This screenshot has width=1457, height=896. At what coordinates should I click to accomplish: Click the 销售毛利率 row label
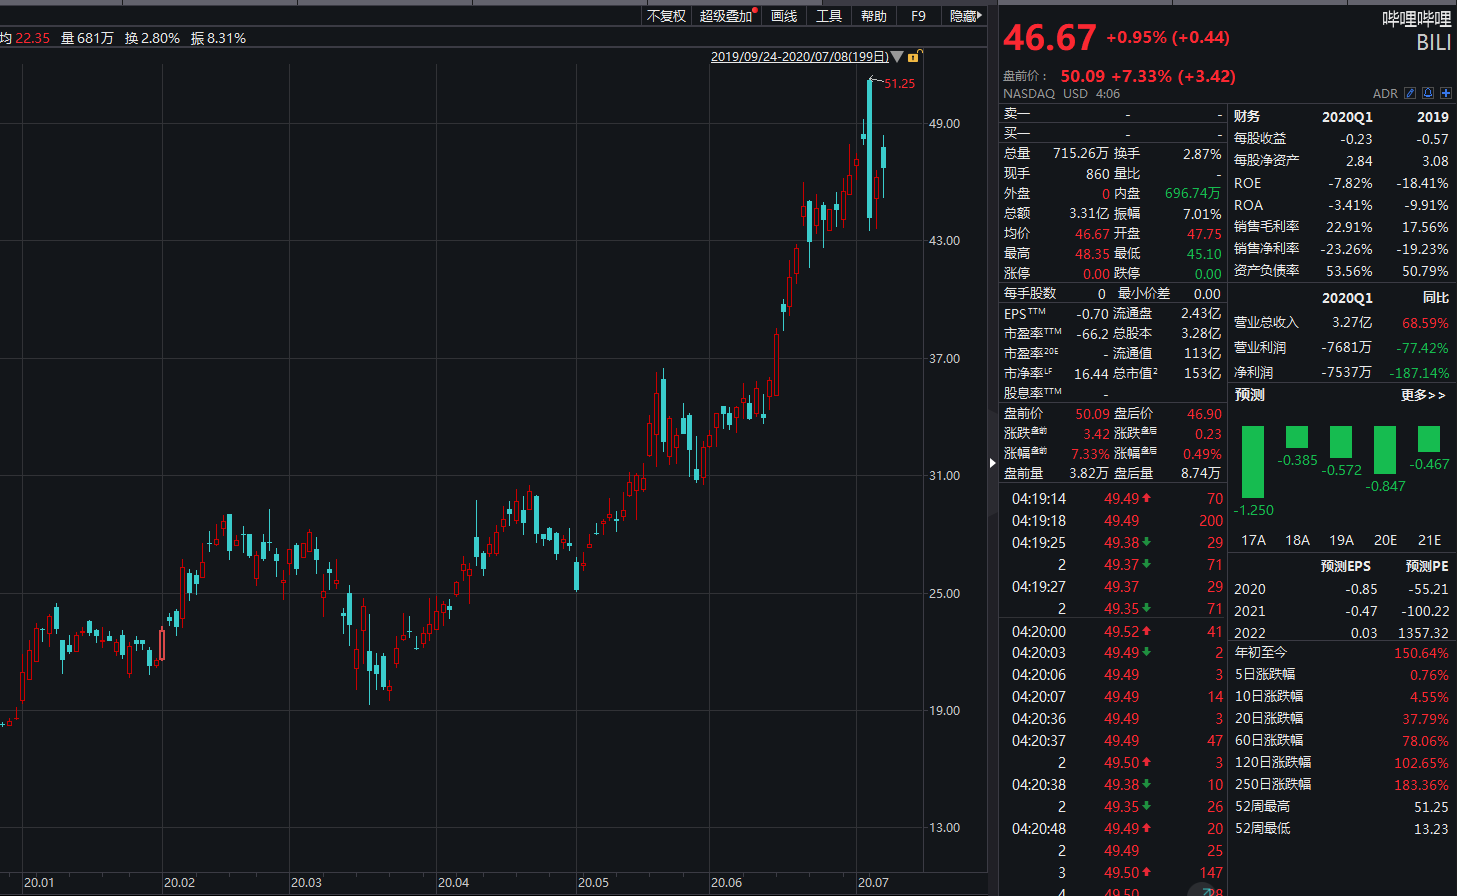point(1267,226)
